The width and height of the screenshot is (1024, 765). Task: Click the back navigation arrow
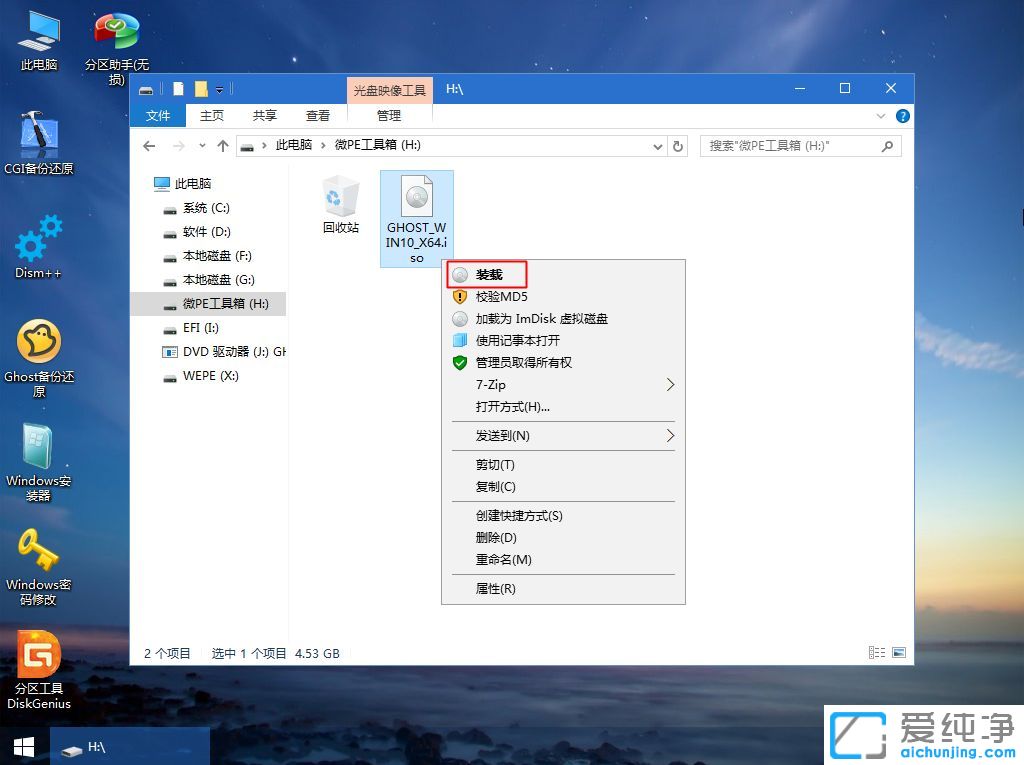pos(149,145)
